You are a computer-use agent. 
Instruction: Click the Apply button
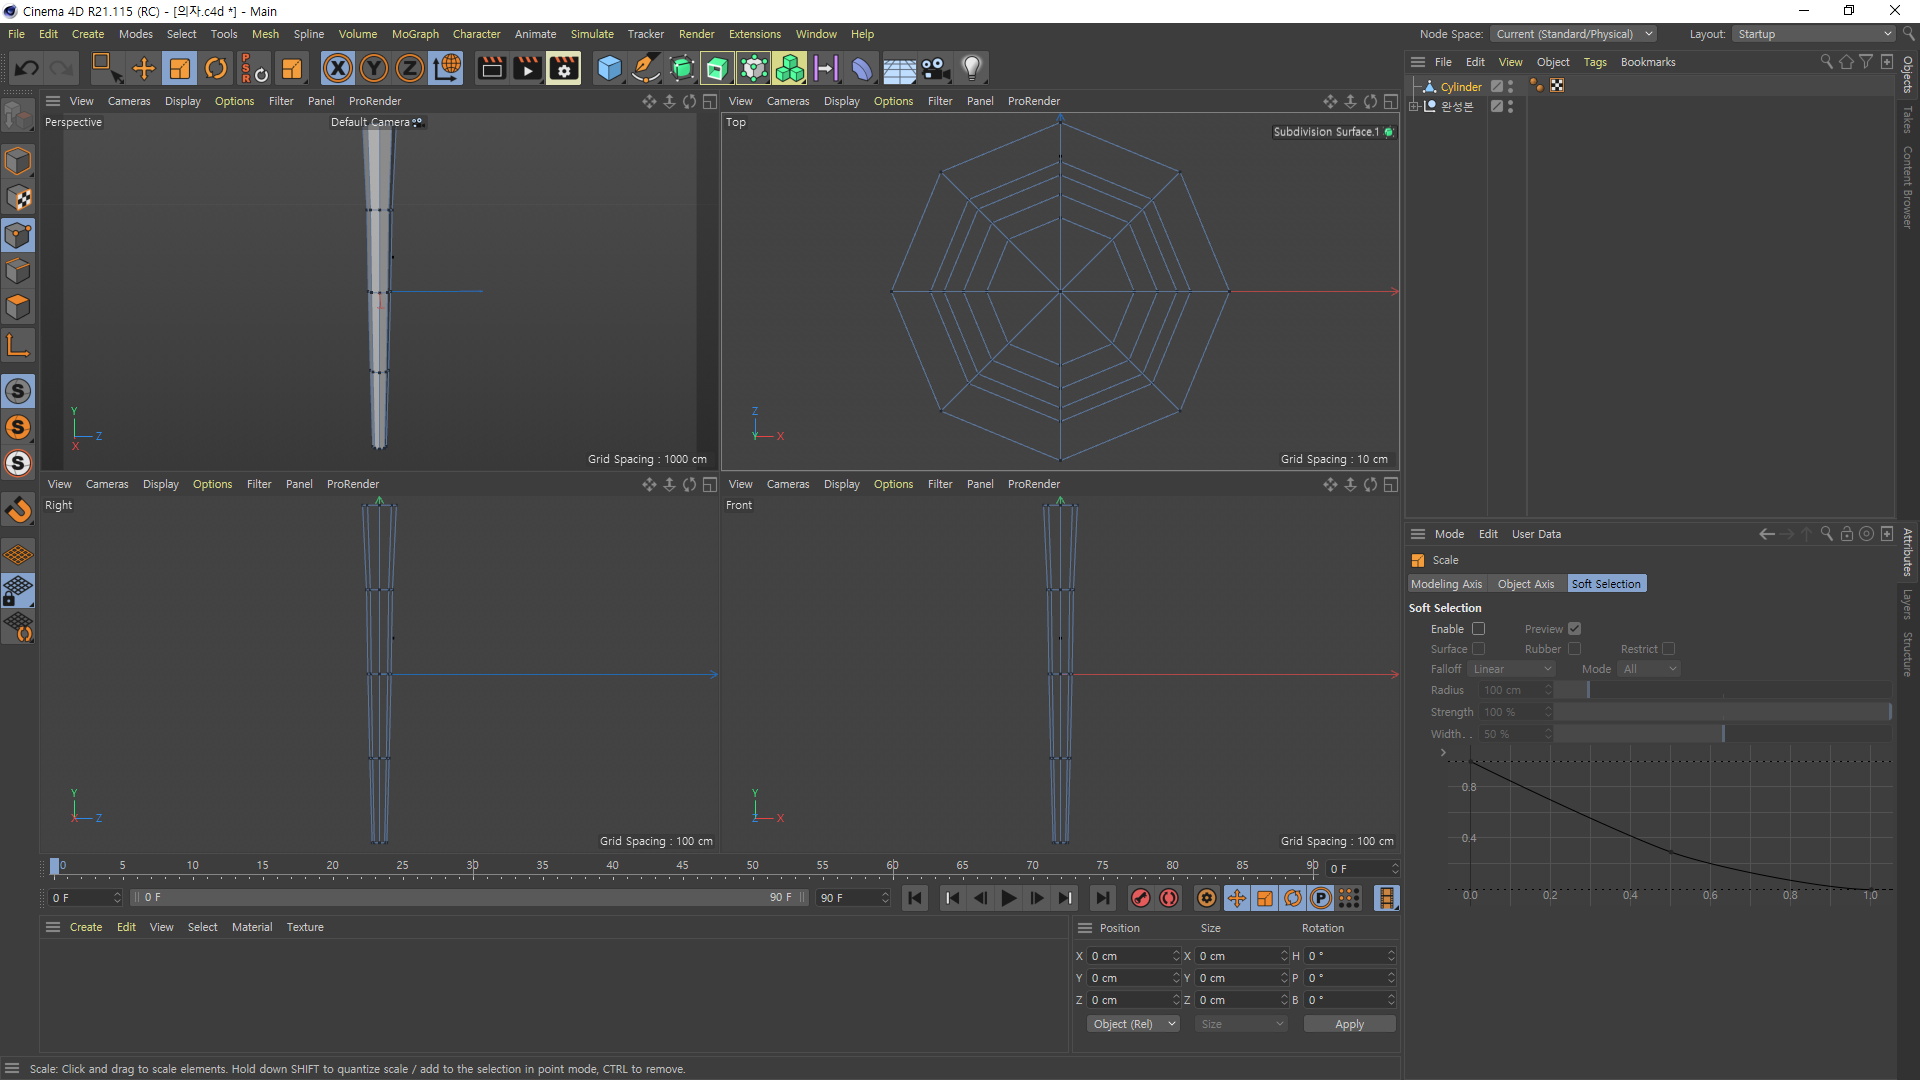coord(1349,1024)
